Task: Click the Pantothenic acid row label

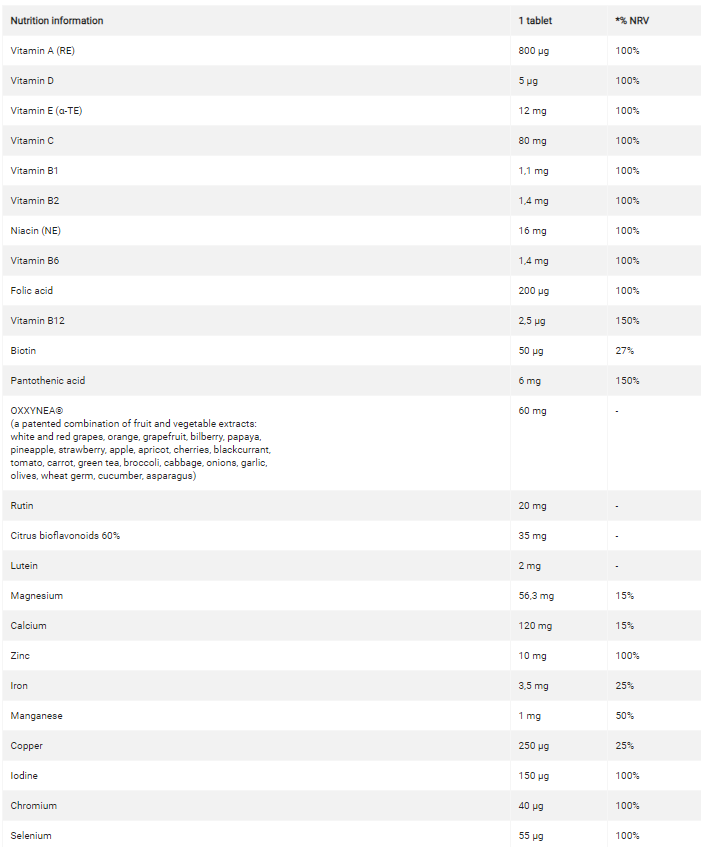Action: (x=46, y=381)
